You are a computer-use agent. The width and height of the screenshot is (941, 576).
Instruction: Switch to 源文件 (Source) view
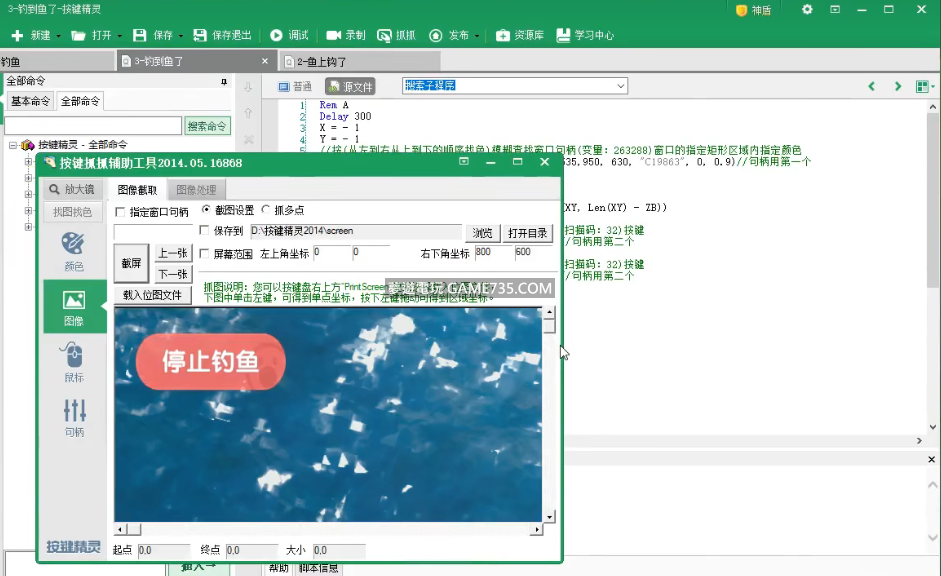pyautogui.click(x=350, y=86)
